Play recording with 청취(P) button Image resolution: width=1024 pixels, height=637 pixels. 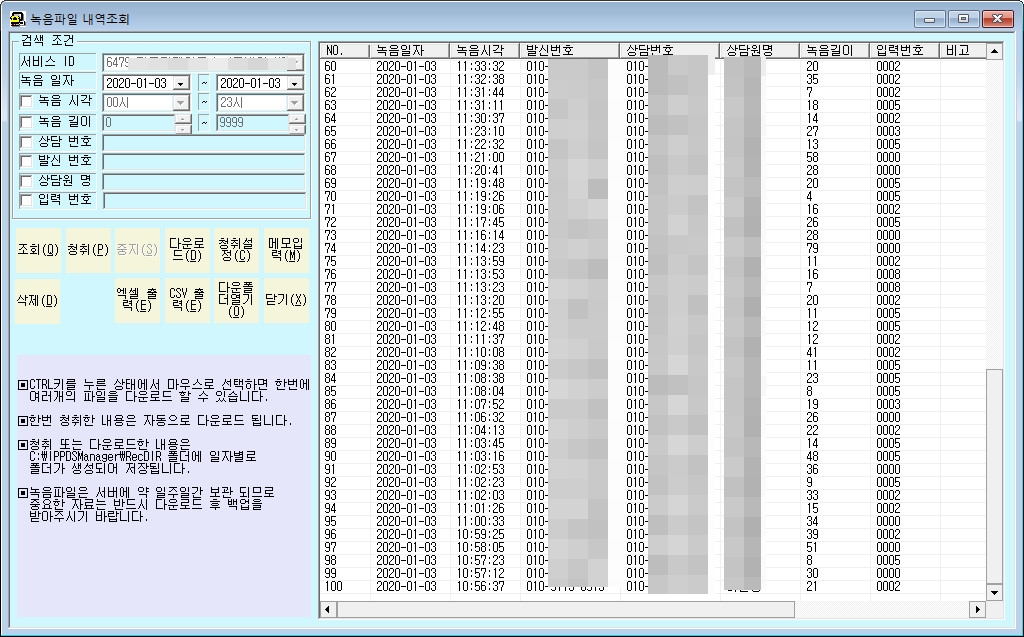pos(88,250)
